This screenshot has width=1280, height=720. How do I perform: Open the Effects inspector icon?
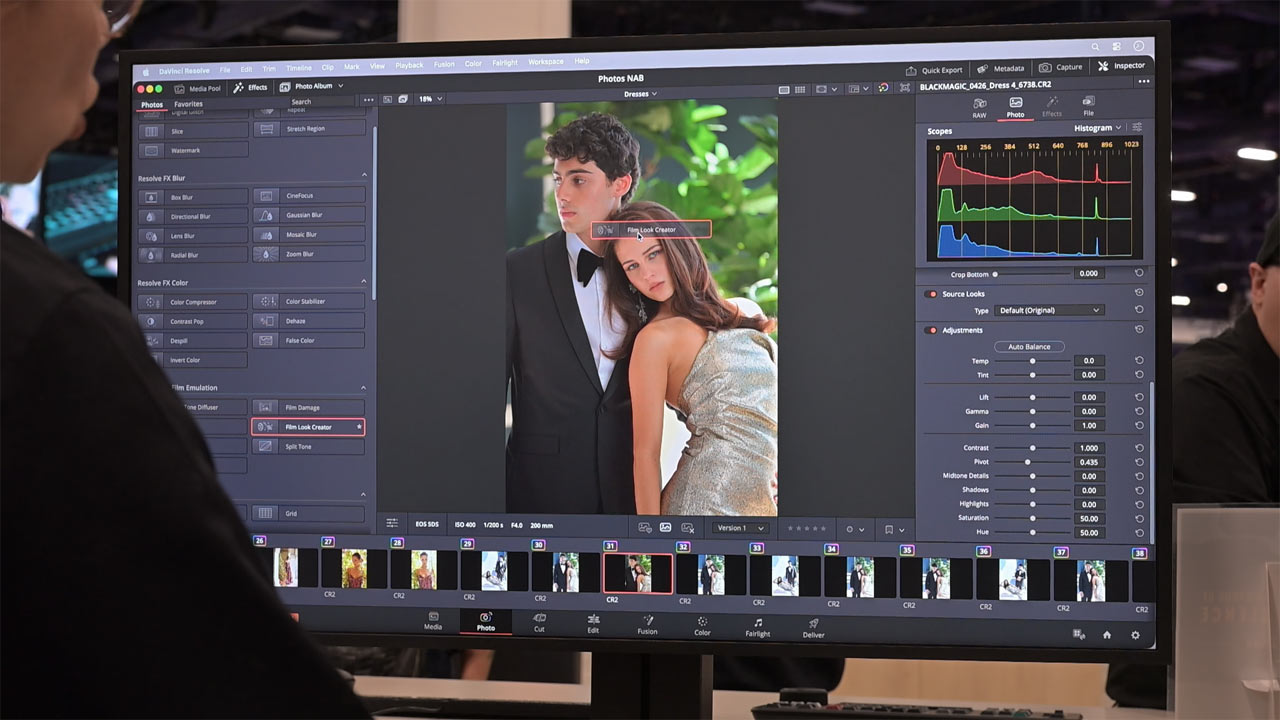click(1052, 107)
